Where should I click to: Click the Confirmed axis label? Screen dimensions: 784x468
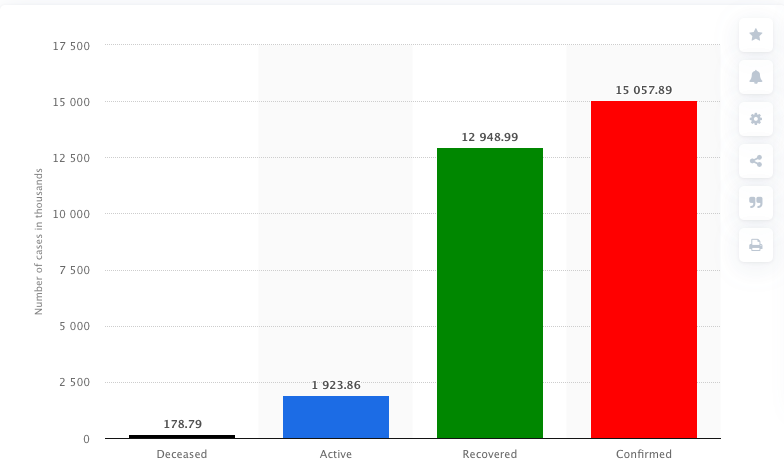tap(644, 454)
